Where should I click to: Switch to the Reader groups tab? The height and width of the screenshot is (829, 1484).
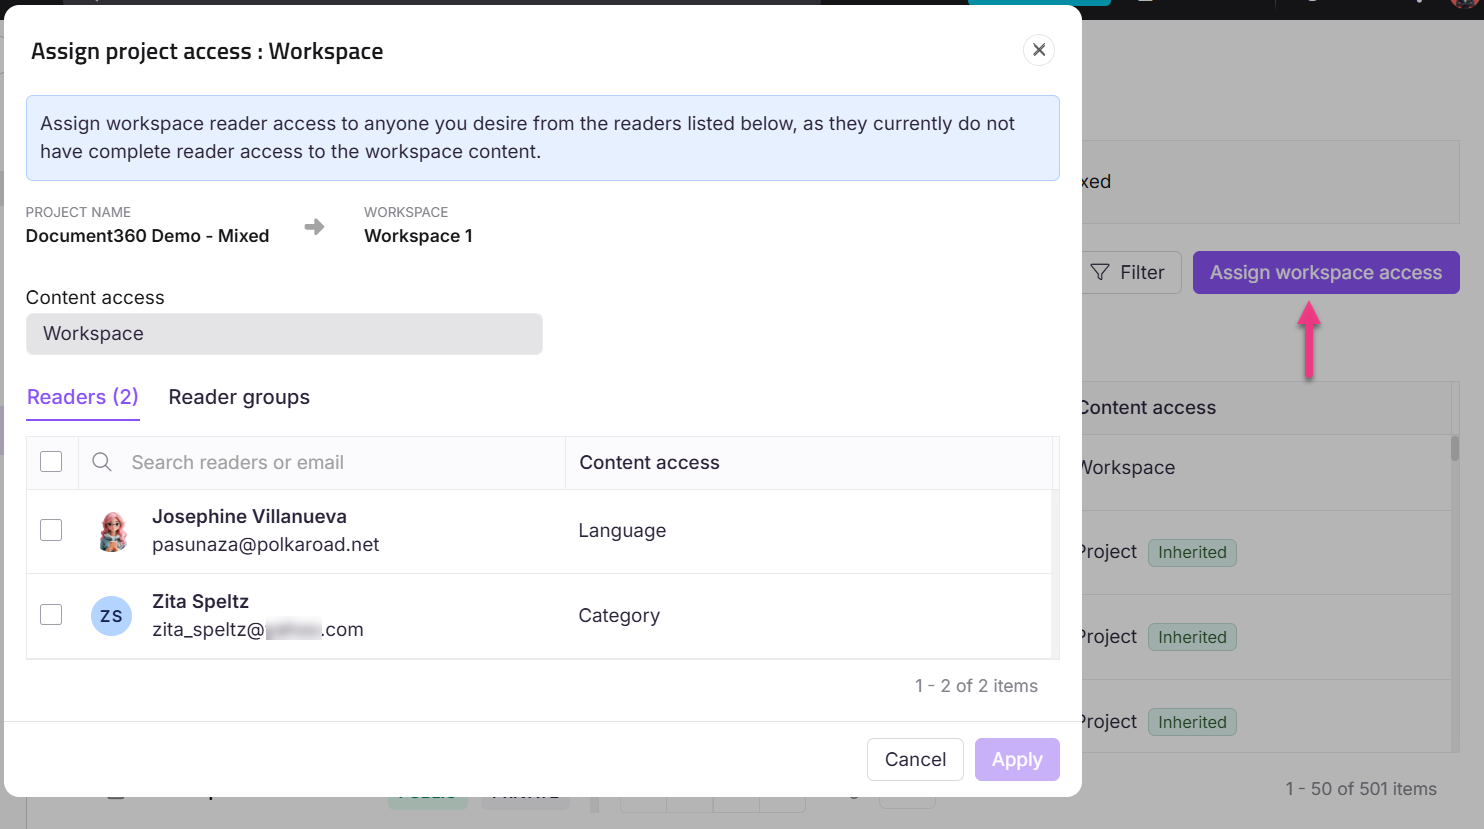(x=239, y=397)
